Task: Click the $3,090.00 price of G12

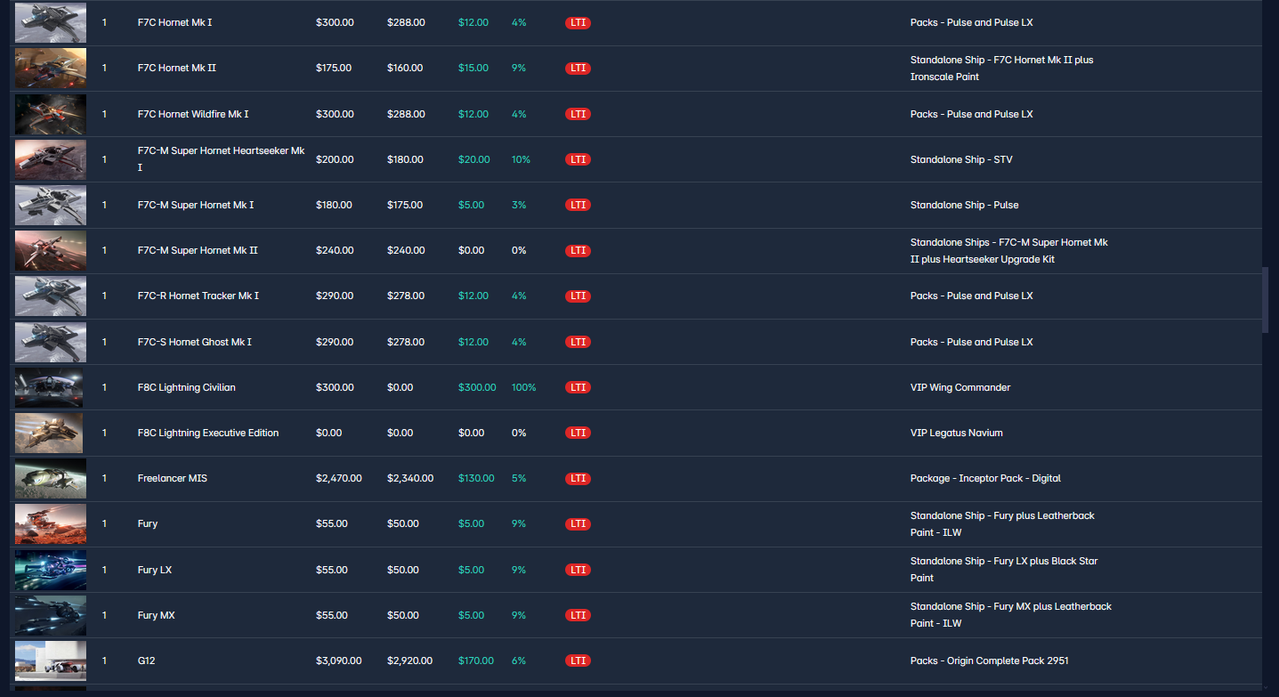Action: point(339,661)
